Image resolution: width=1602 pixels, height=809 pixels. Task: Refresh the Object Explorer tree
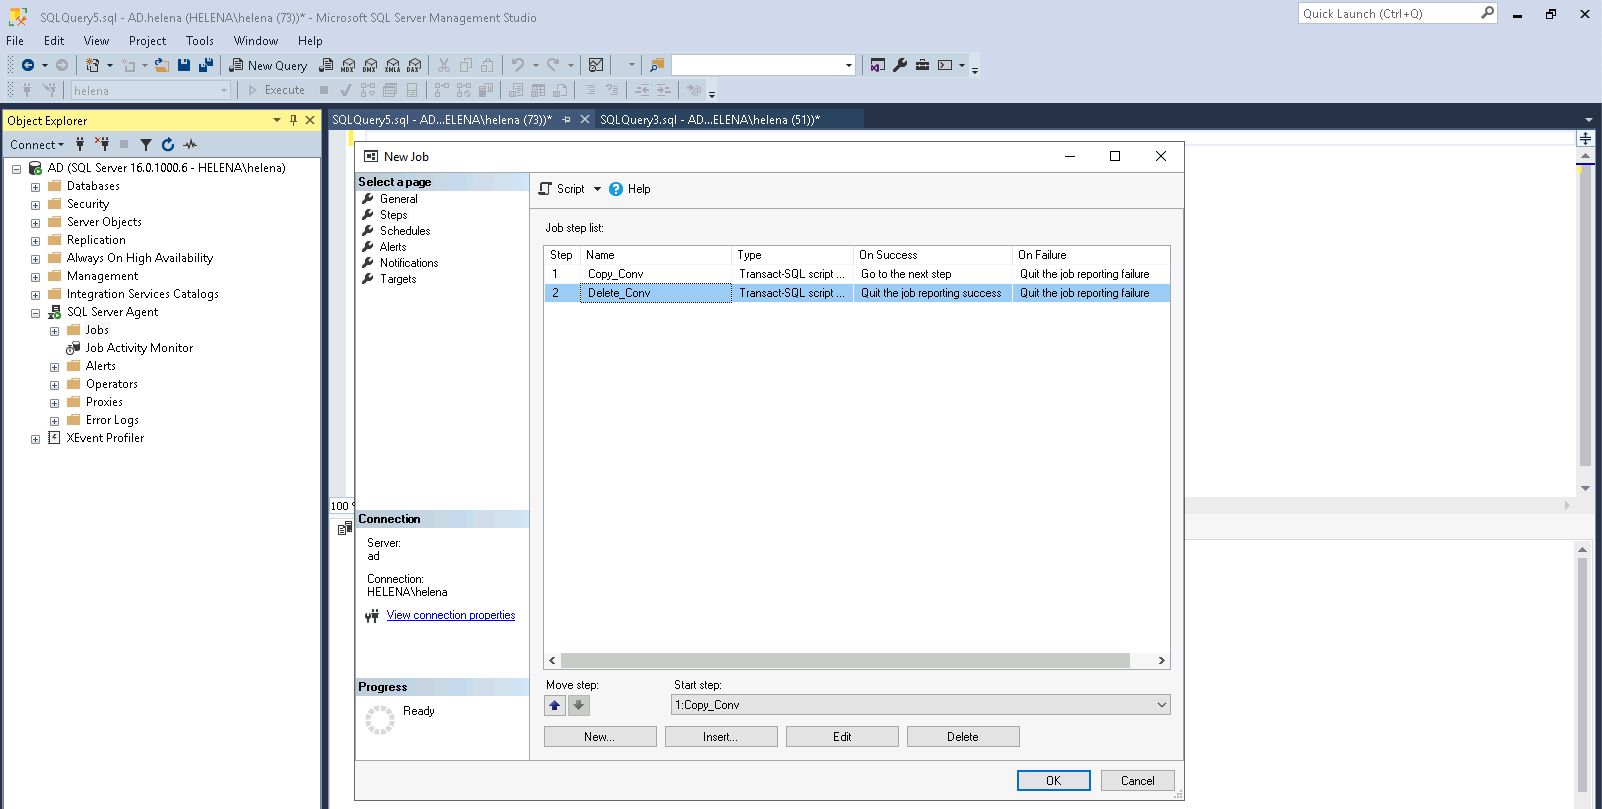[x=168, y=145]
